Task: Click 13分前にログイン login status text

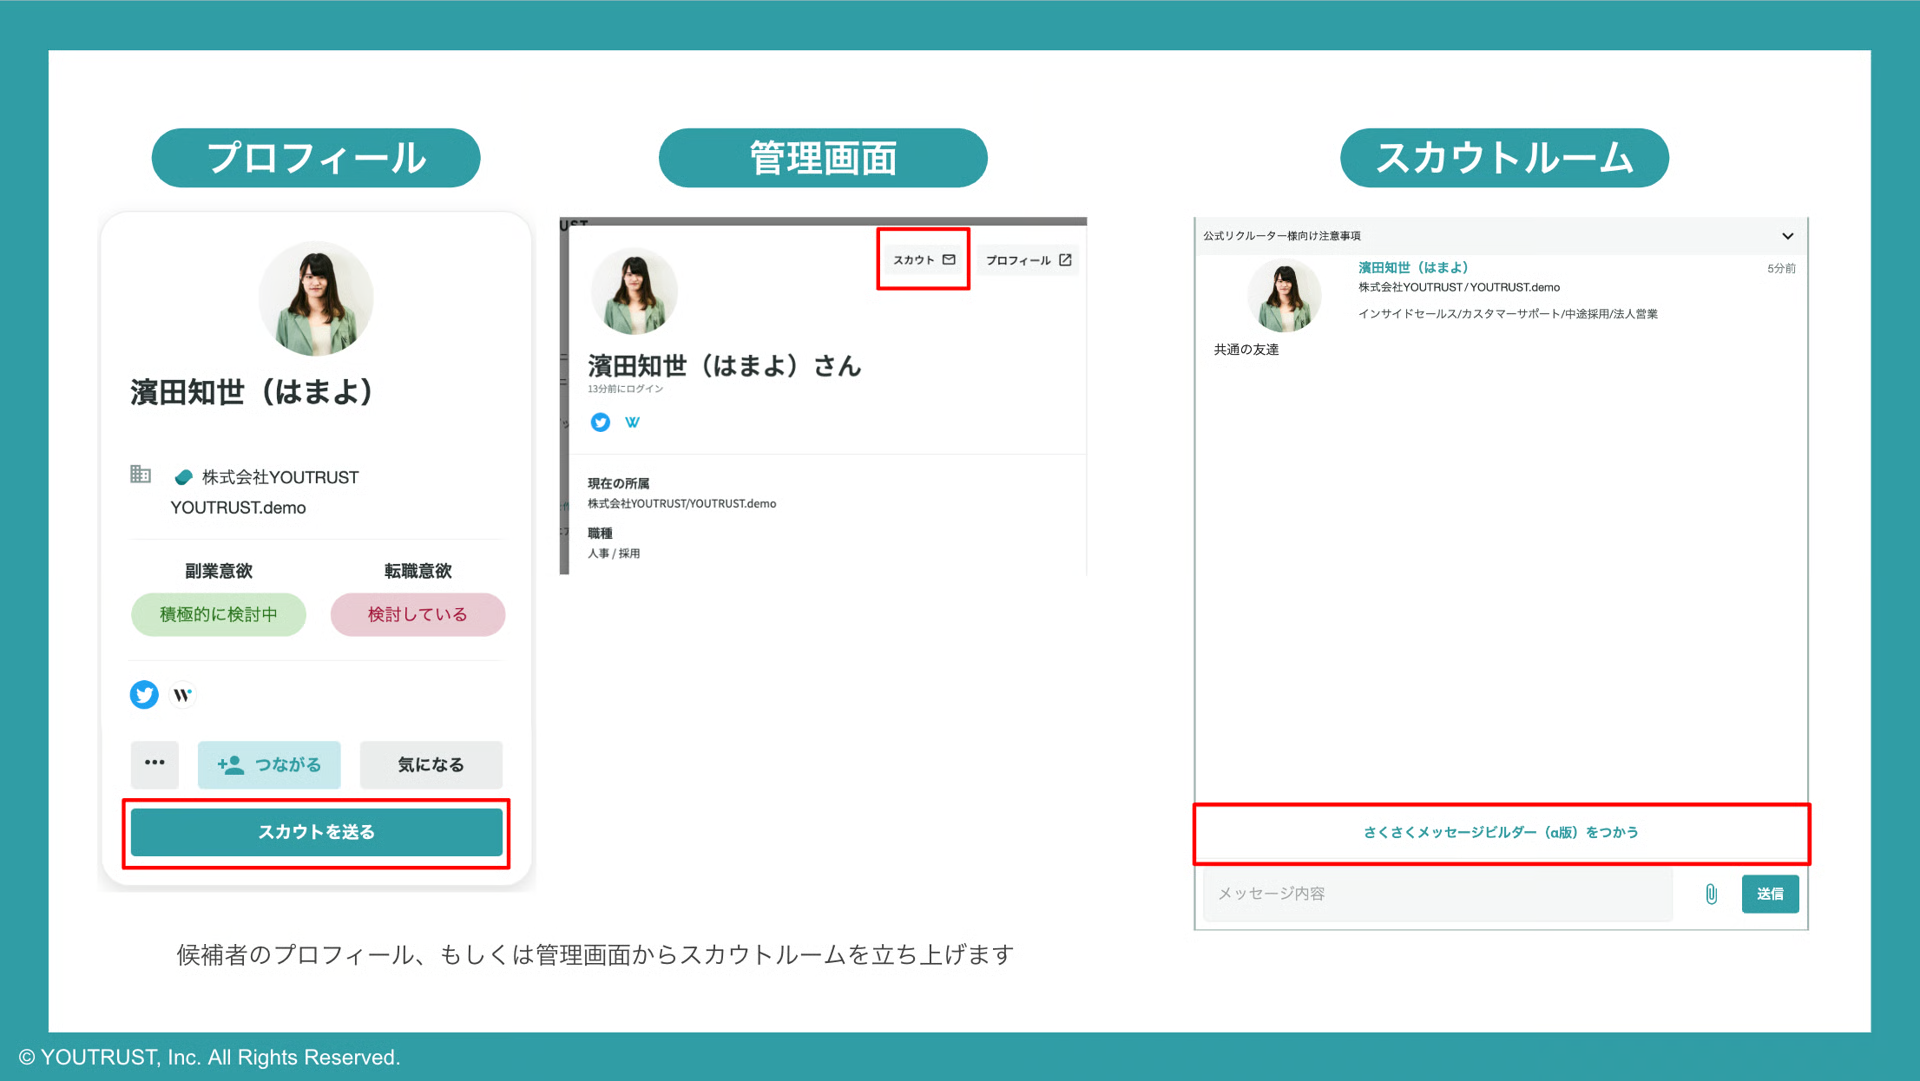Action: [x=625, y=389]
